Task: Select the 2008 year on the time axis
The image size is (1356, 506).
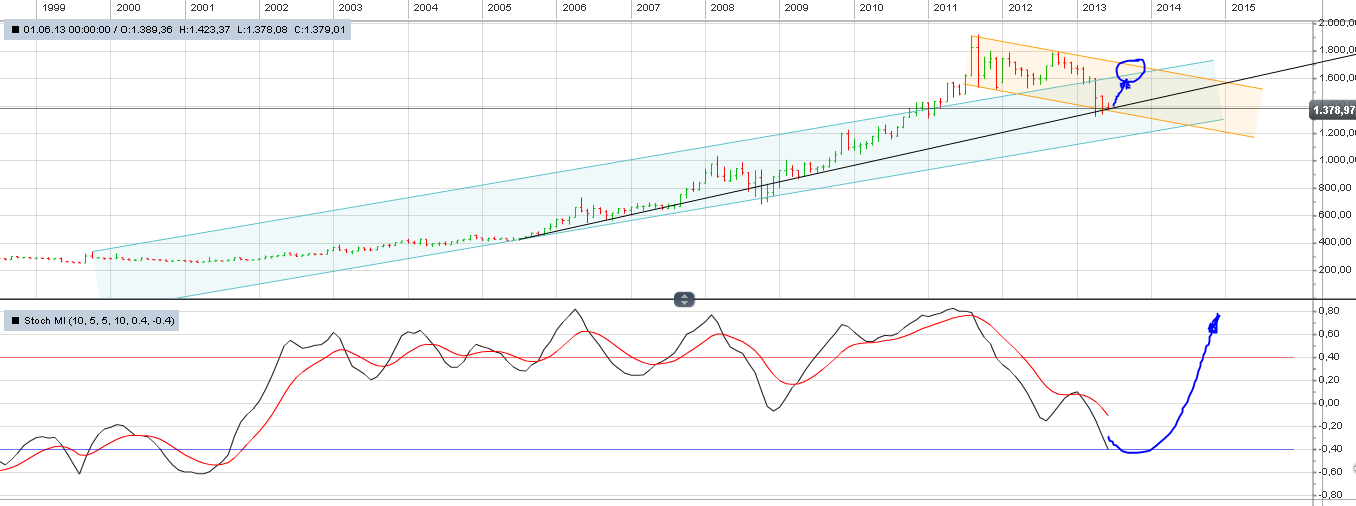Action: click(x=722, y=8)
